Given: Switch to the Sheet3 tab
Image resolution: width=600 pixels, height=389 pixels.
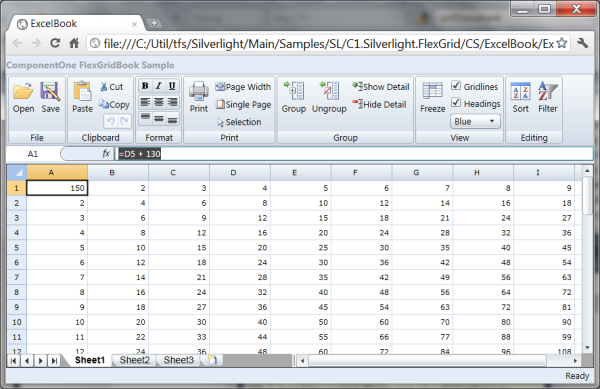Looking at the screenshot, I should 179,360.
